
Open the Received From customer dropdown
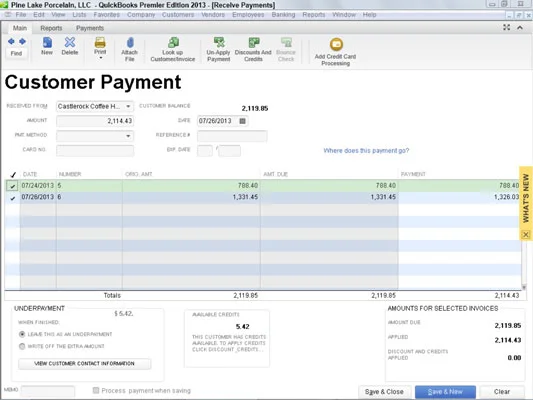tap(128, 106)
